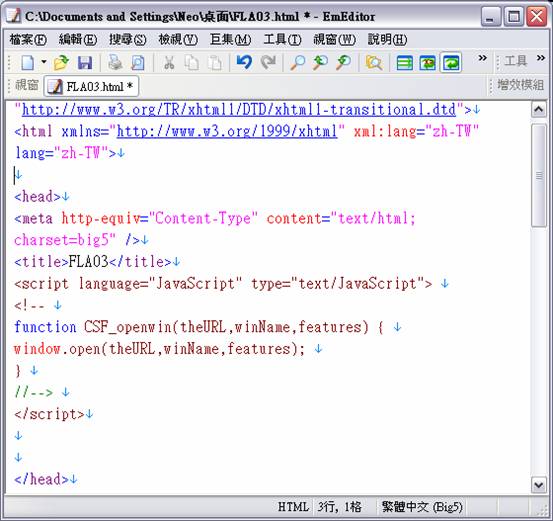Toggle the no-wrap mode button
This screenshot has height=521, width=553.
tap(405, 63)
